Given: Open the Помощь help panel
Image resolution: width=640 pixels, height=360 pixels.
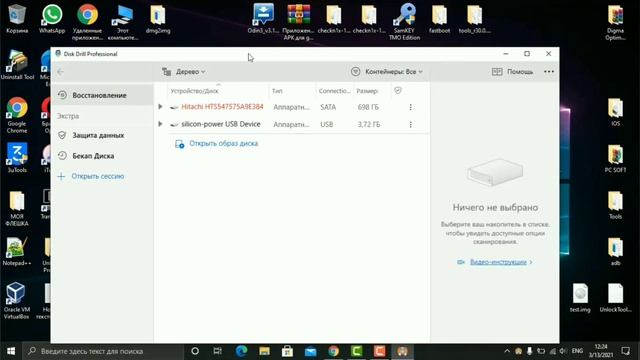Looking at the screenshot, I should (x=513, y=72).
